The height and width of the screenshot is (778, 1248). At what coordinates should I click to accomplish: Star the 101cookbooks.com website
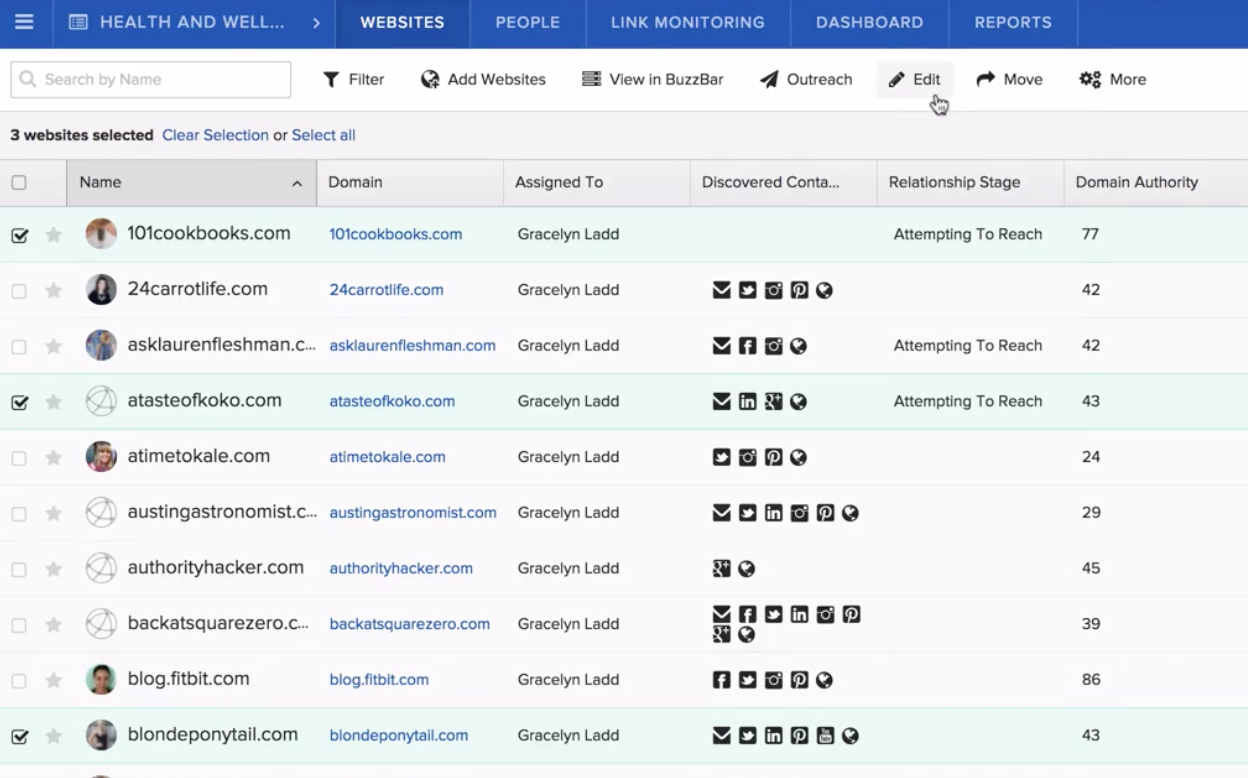(54, 234)
